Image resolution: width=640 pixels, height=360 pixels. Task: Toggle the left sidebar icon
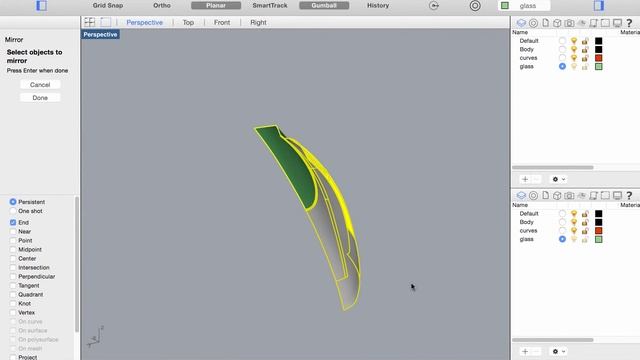(42, 6)
